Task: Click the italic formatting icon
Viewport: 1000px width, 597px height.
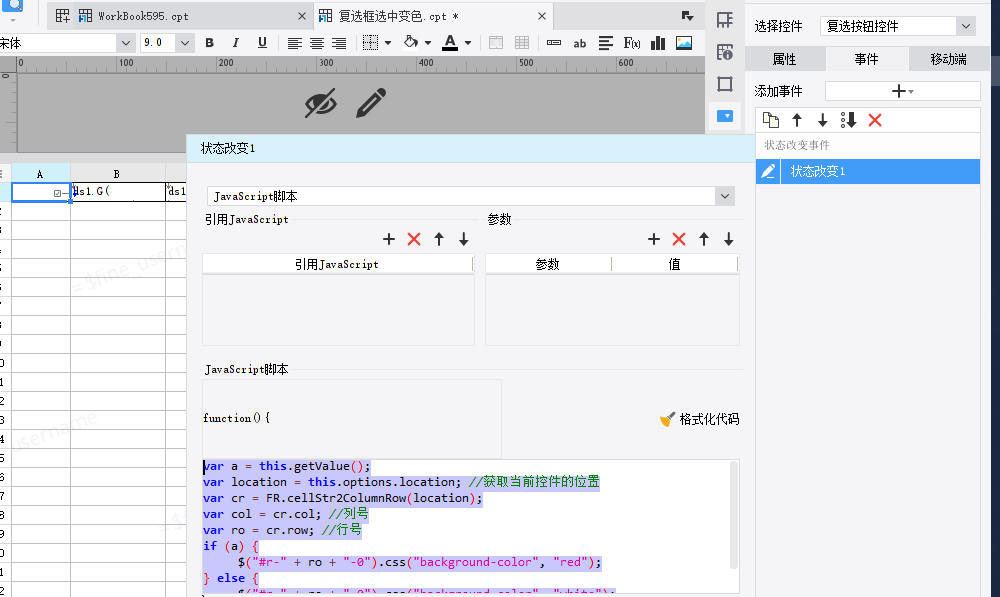Action: click(235, 43)
